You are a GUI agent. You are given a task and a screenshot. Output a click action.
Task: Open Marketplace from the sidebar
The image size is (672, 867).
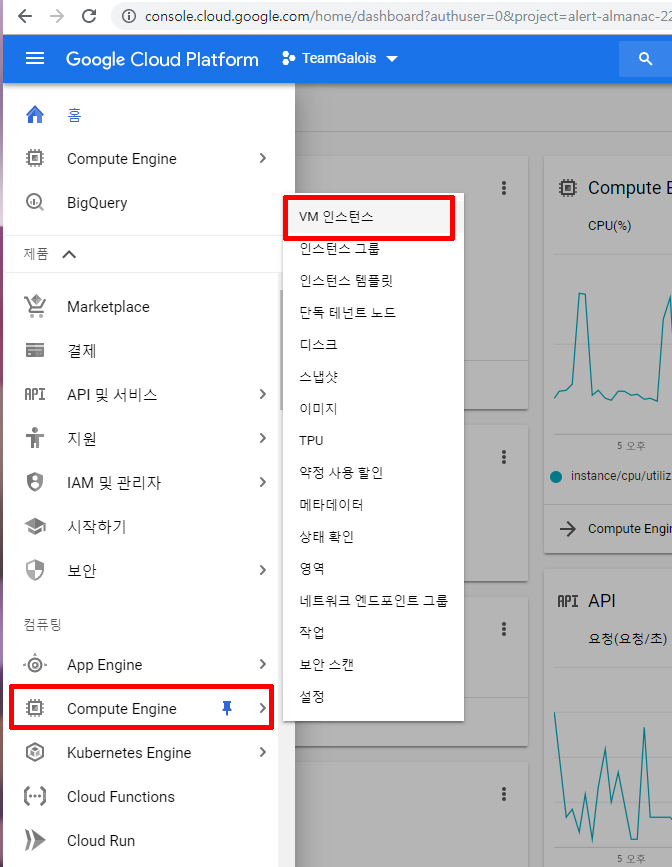108,307
